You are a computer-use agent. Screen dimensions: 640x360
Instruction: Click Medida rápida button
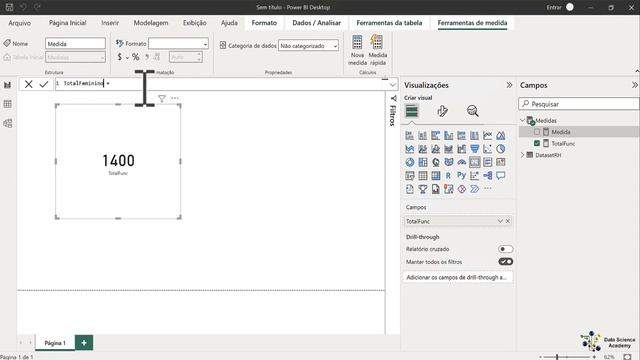coord(378,50)
